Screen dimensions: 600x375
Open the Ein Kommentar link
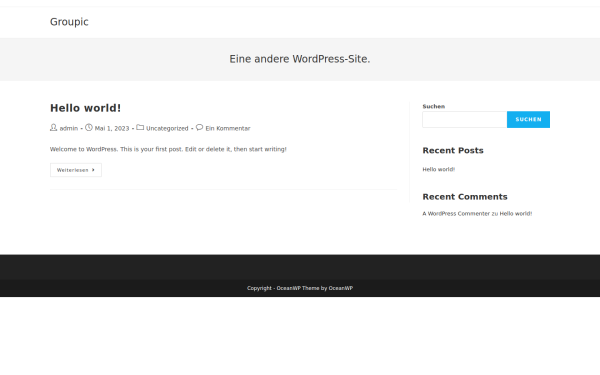[x=228, y=128]
